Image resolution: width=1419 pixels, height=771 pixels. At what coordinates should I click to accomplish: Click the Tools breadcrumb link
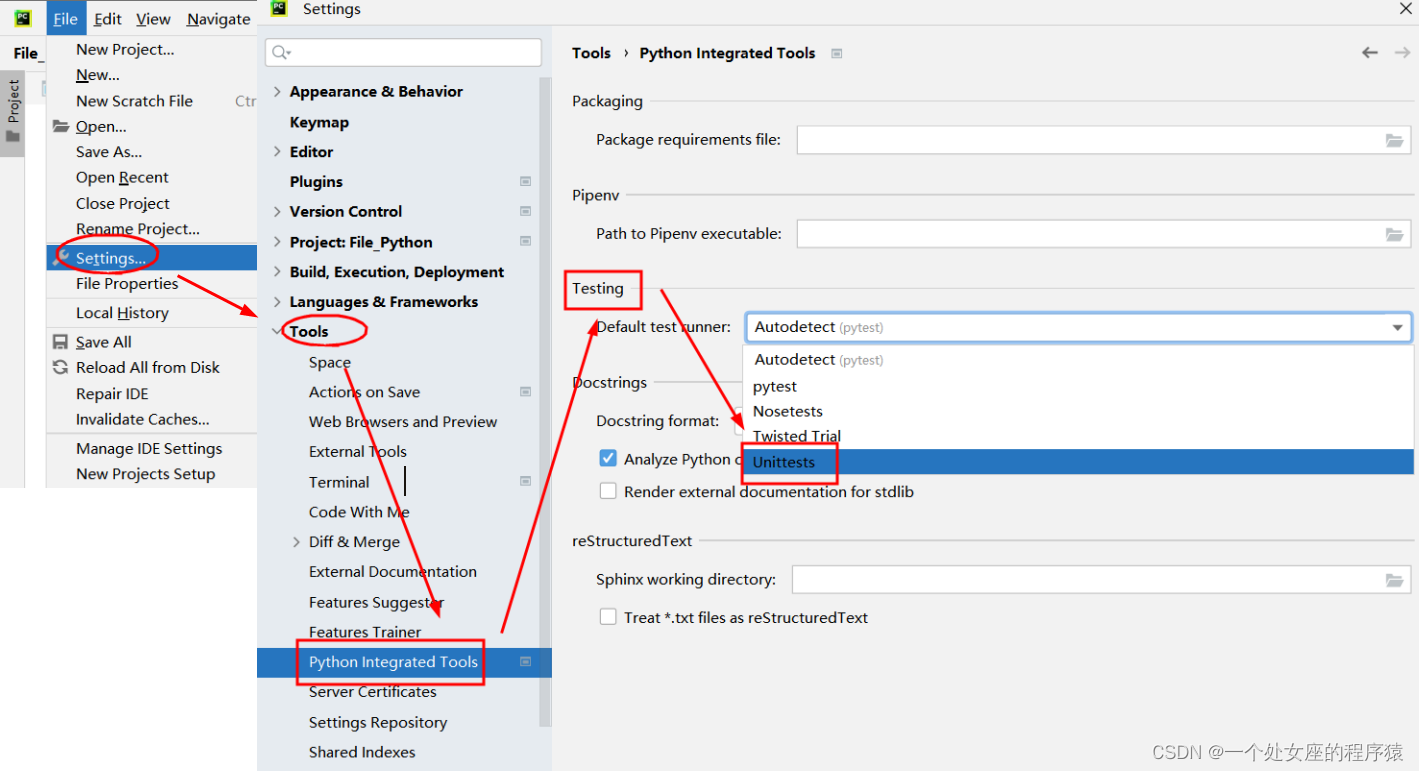tap(591, 53)
